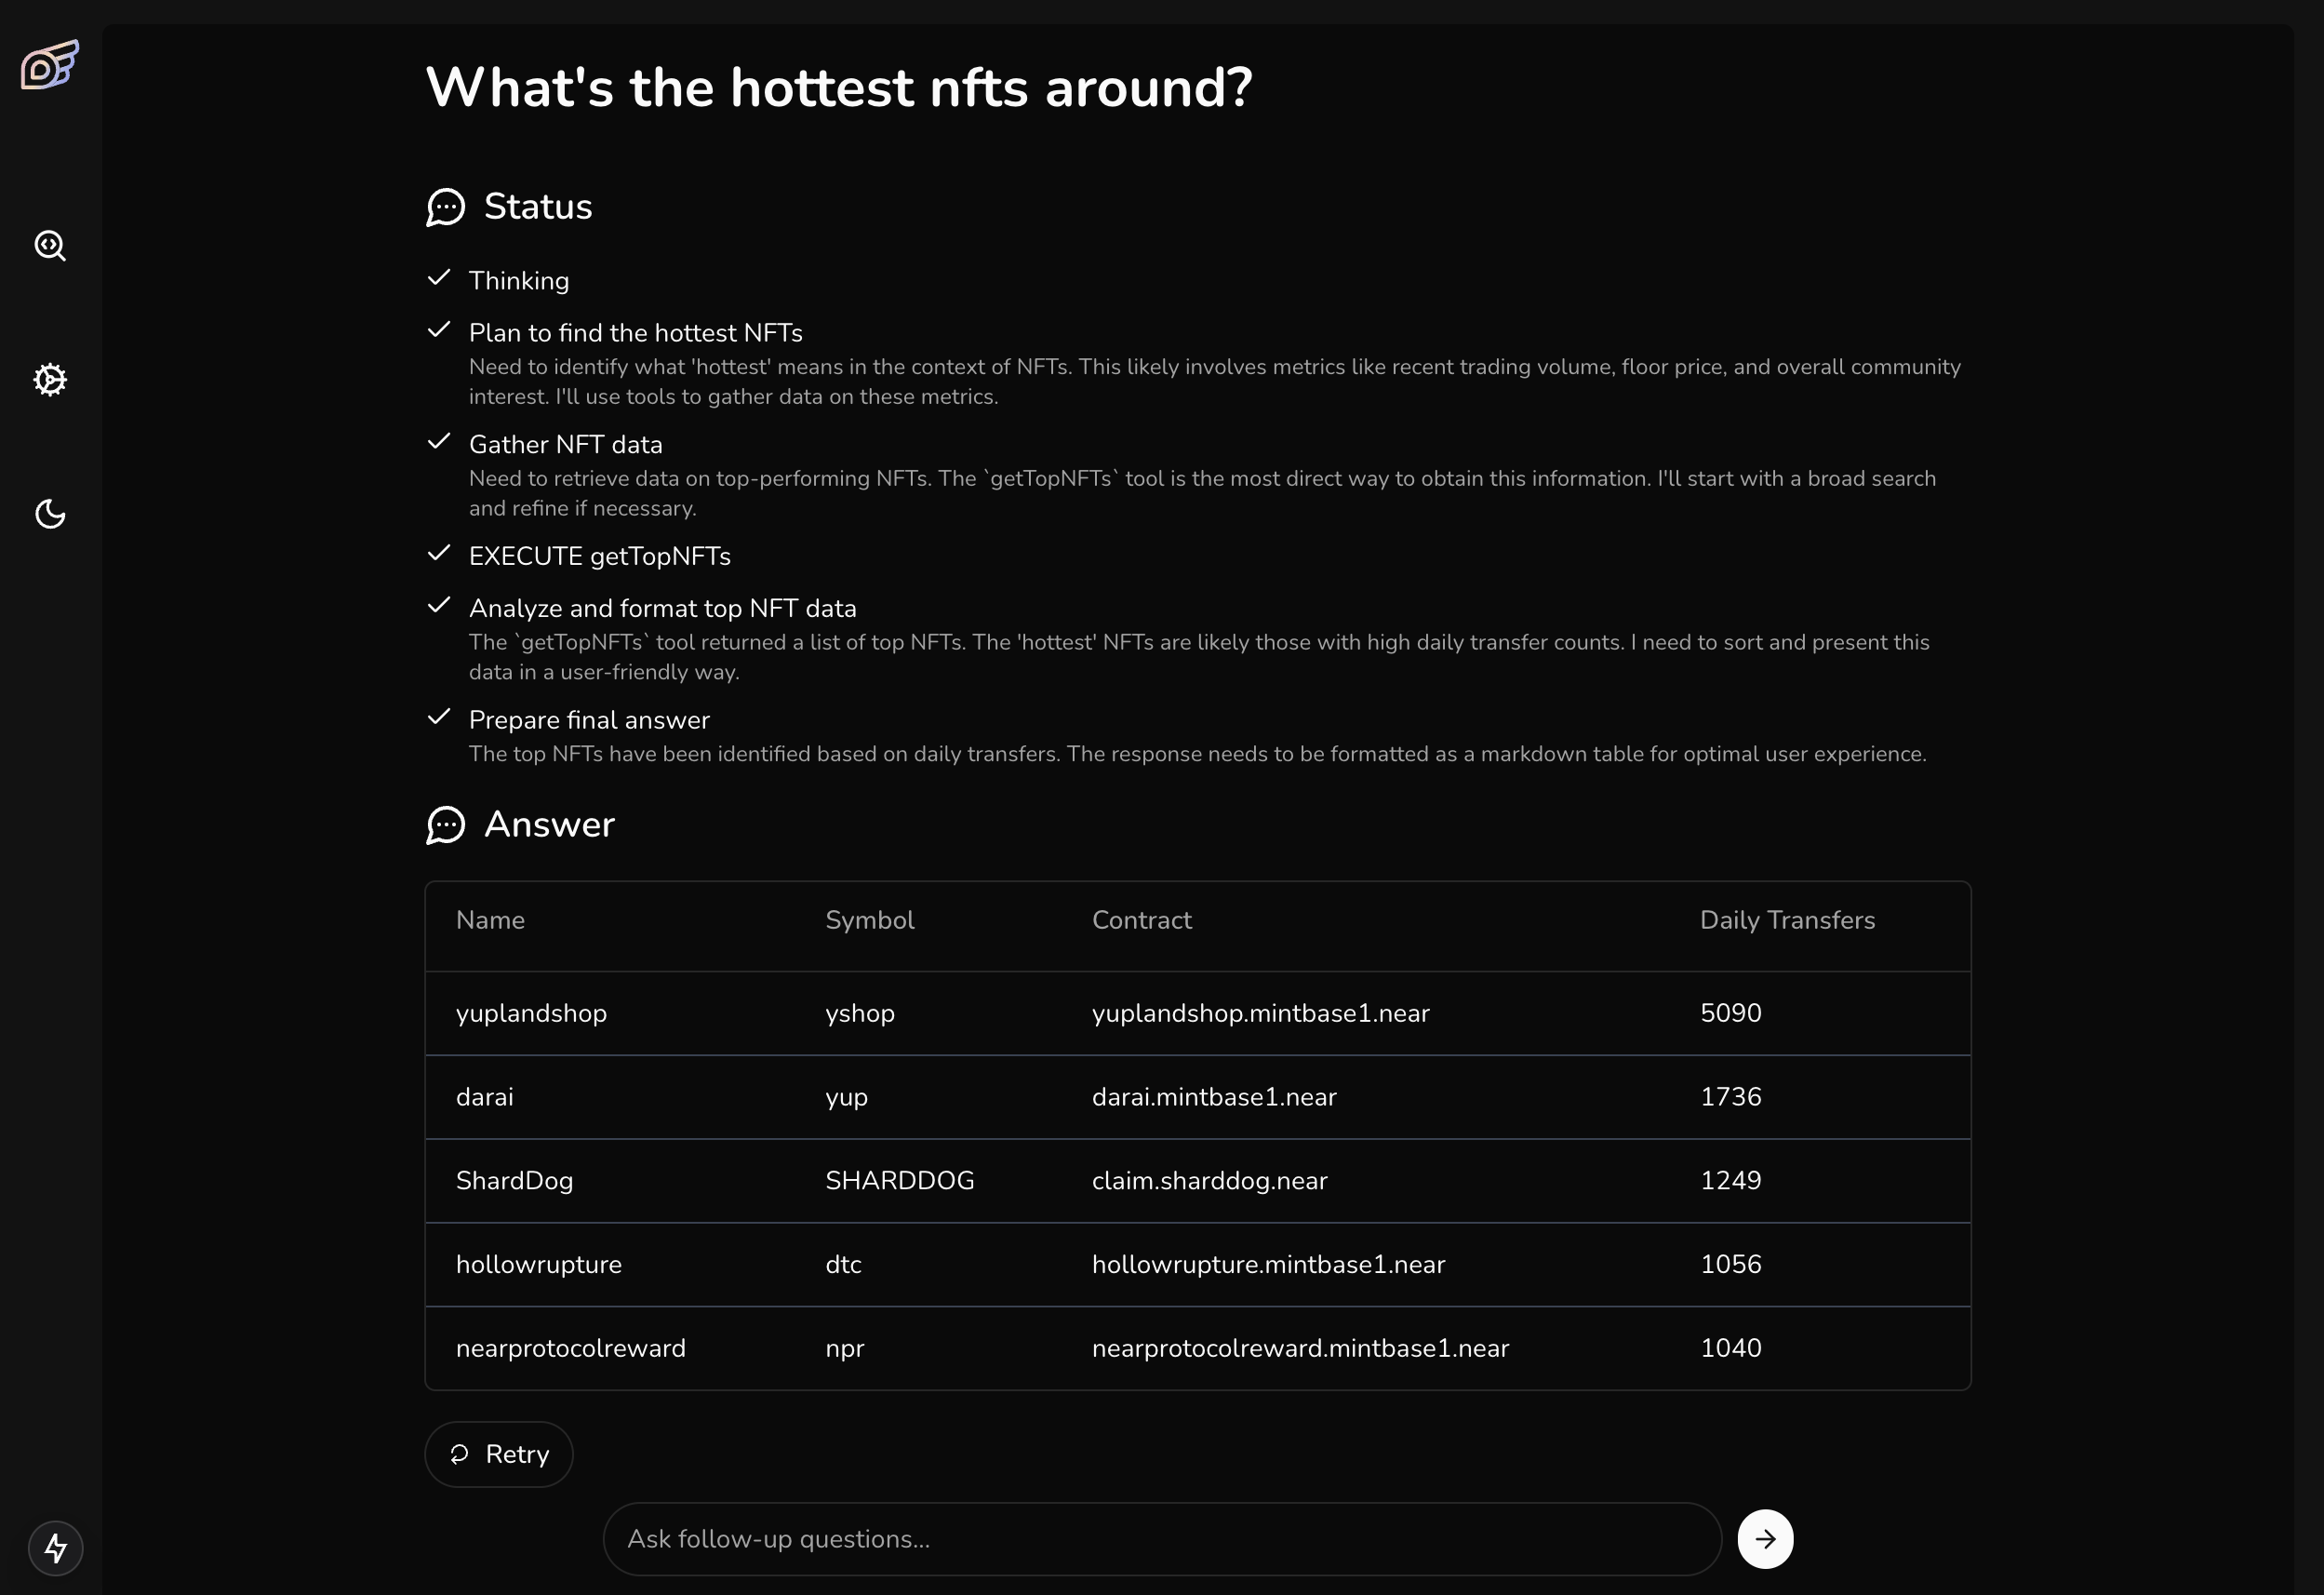The height and width of the screenshot is (1595, 2324).
Task: Toggle dark mode moon icon
Action: [50, 514]
